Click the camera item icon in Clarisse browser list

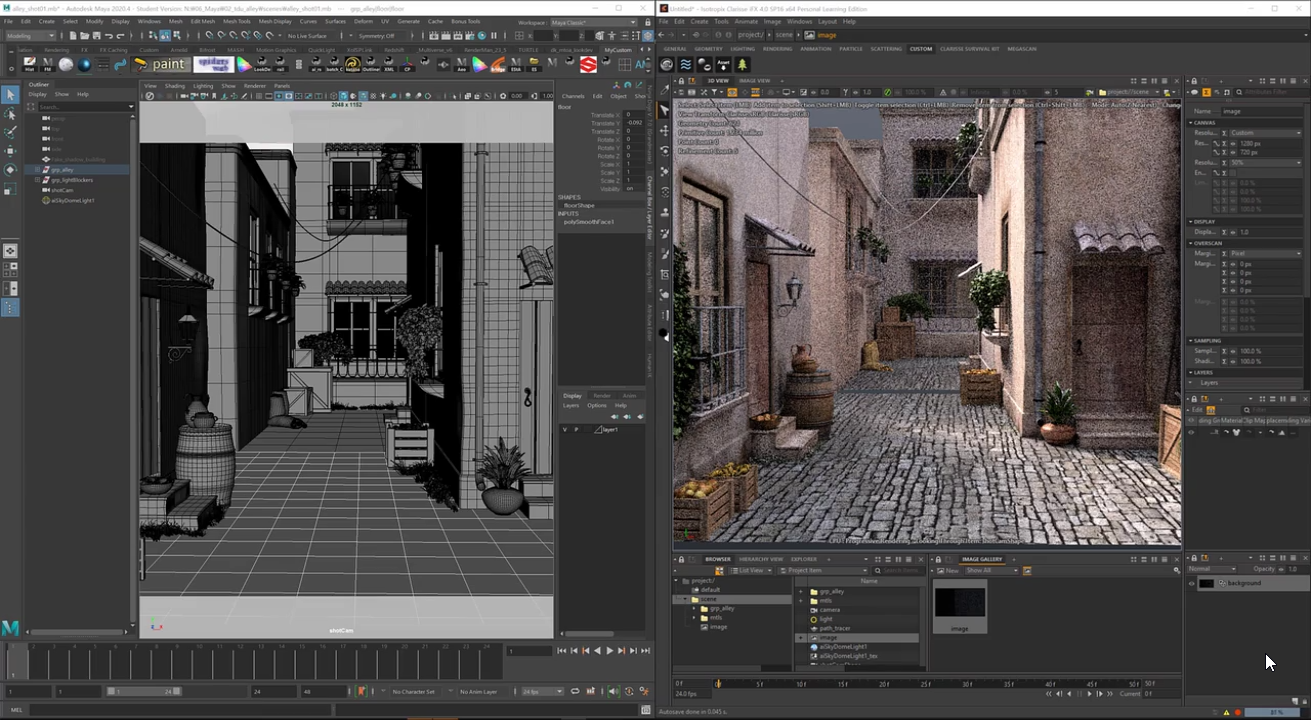click(x=813, y=610)
